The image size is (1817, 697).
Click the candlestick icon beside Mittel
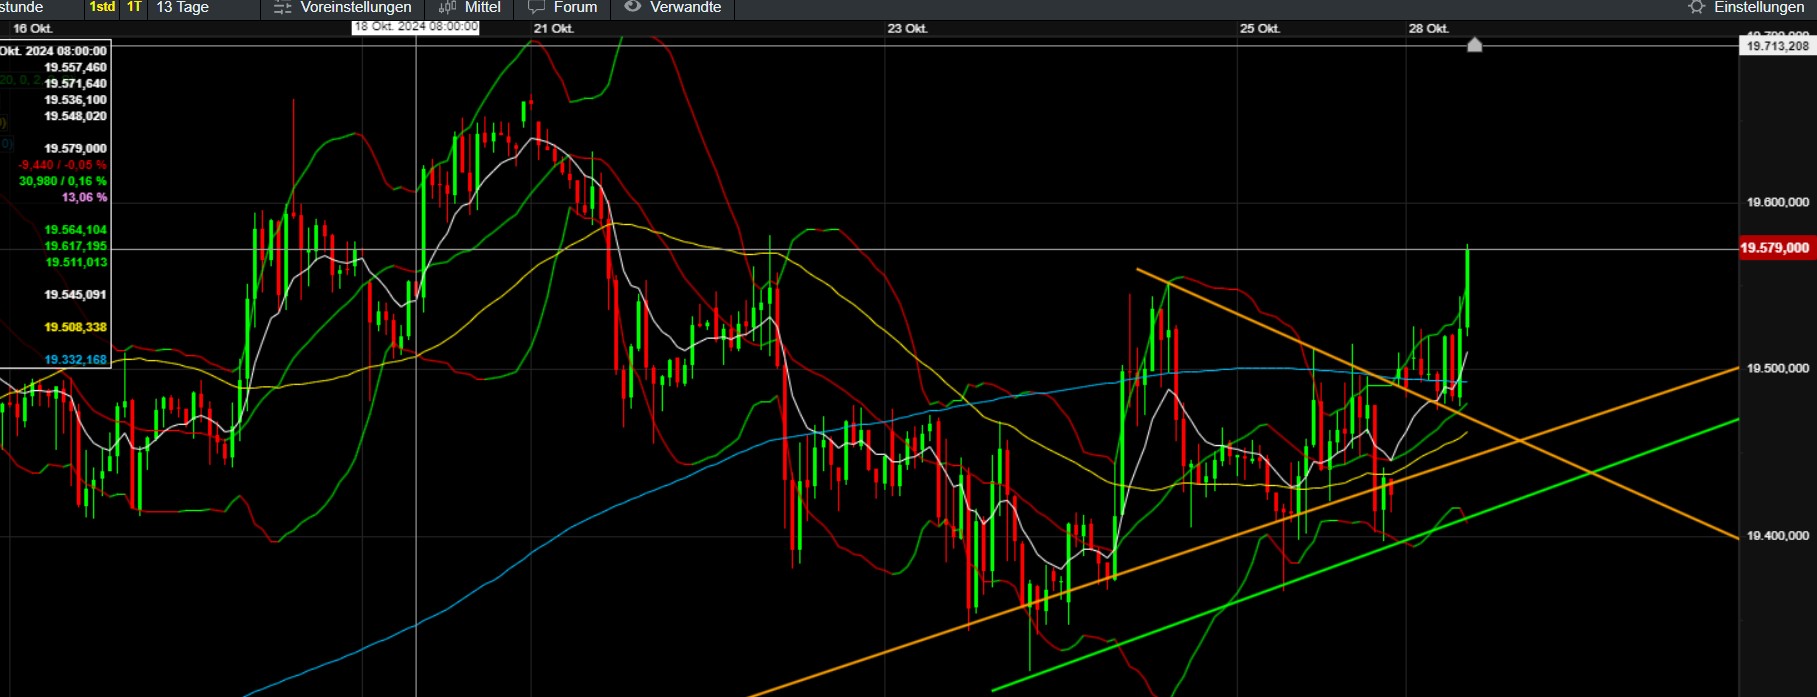coord(447,7)
